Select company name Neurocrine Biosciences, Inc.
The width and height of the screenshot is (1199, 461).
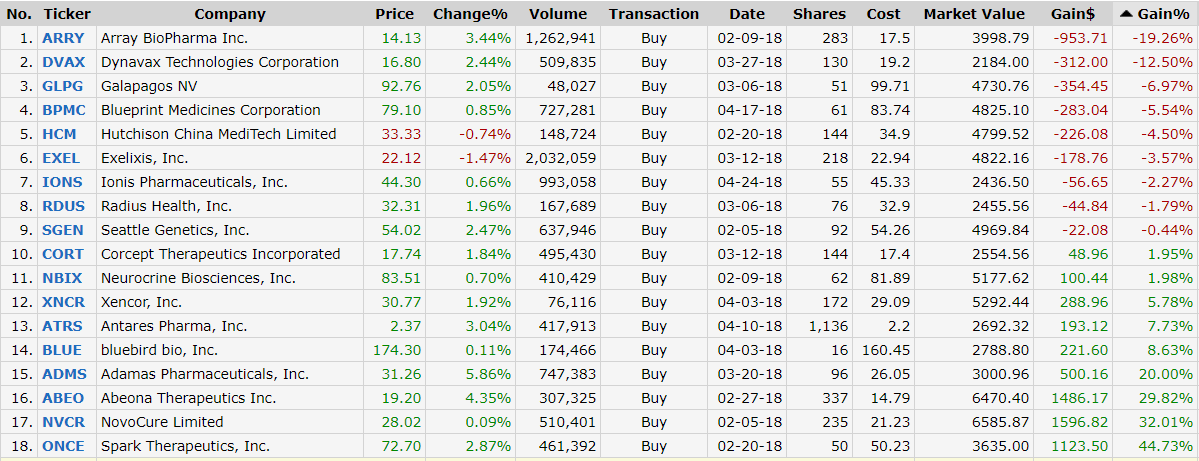[198, 278]
